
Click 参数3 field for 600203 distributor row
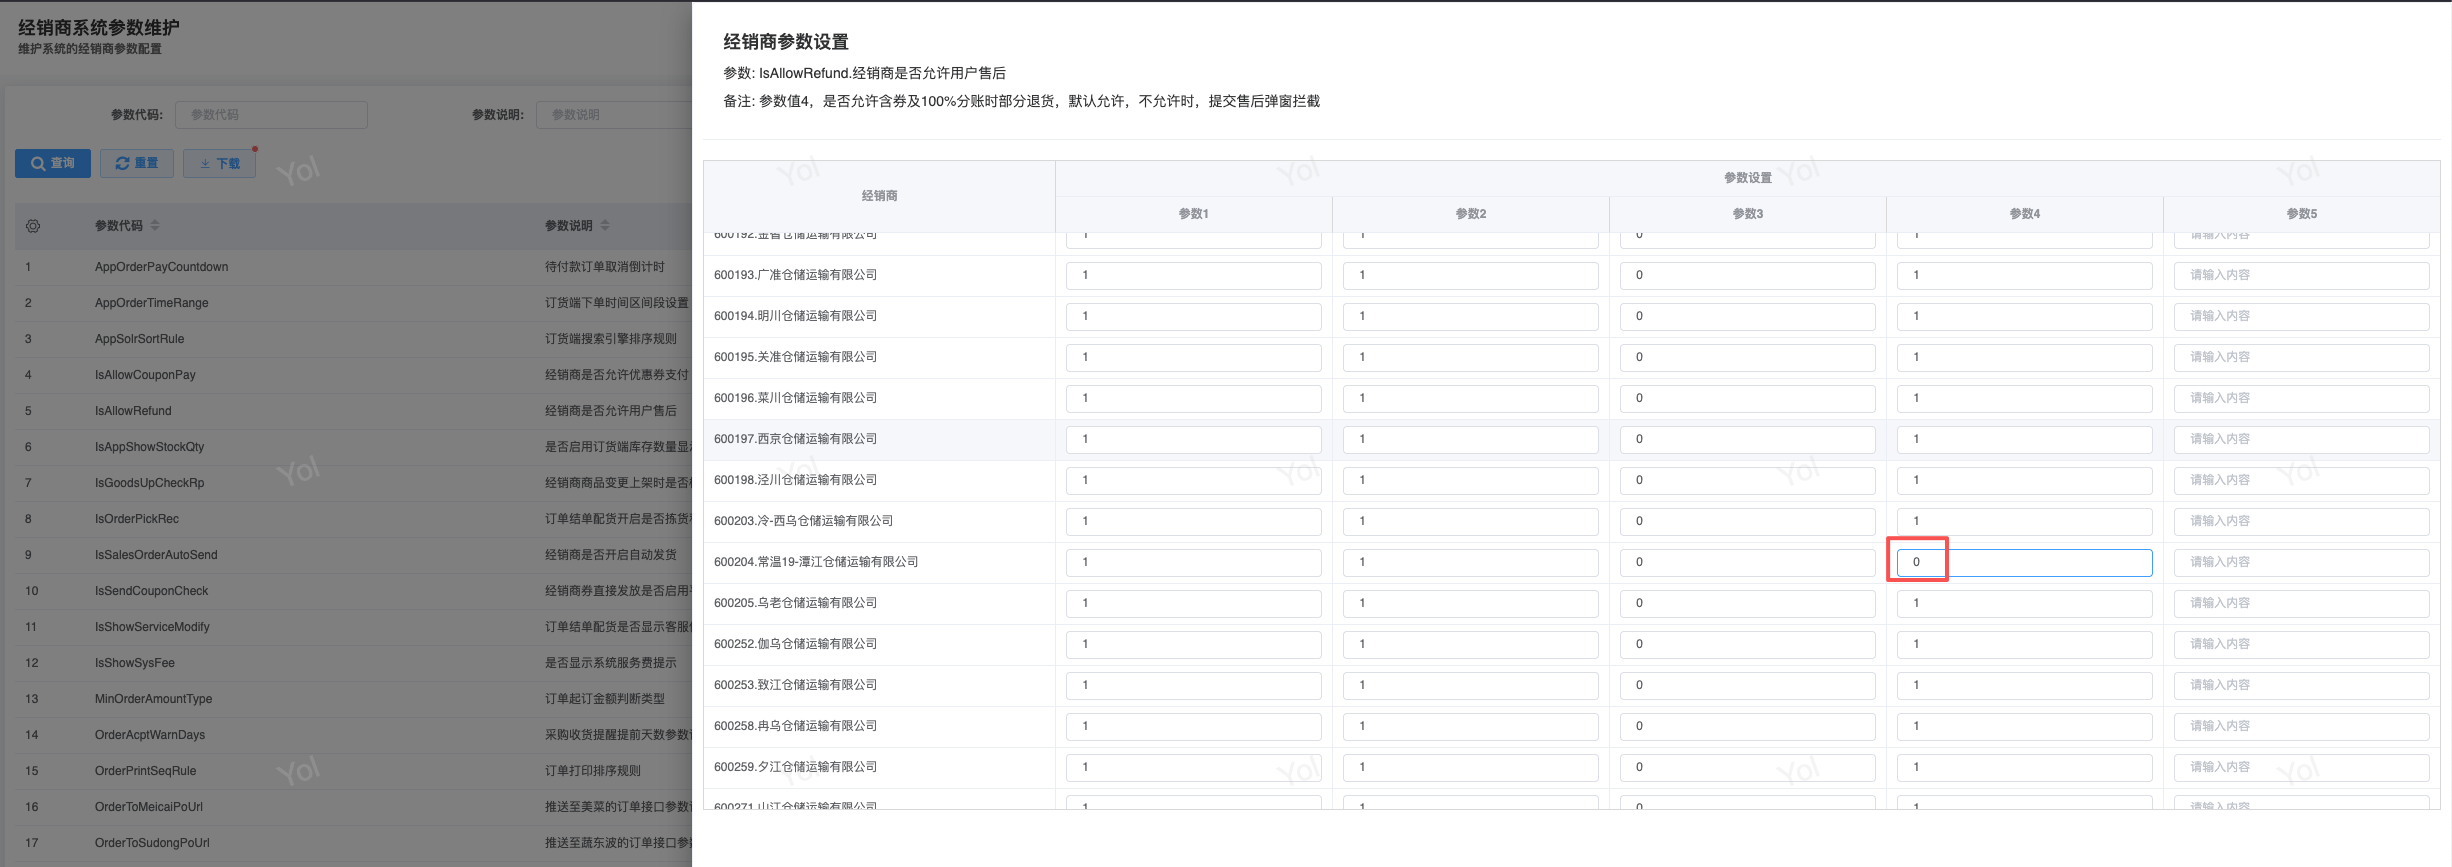[1747, 521]
